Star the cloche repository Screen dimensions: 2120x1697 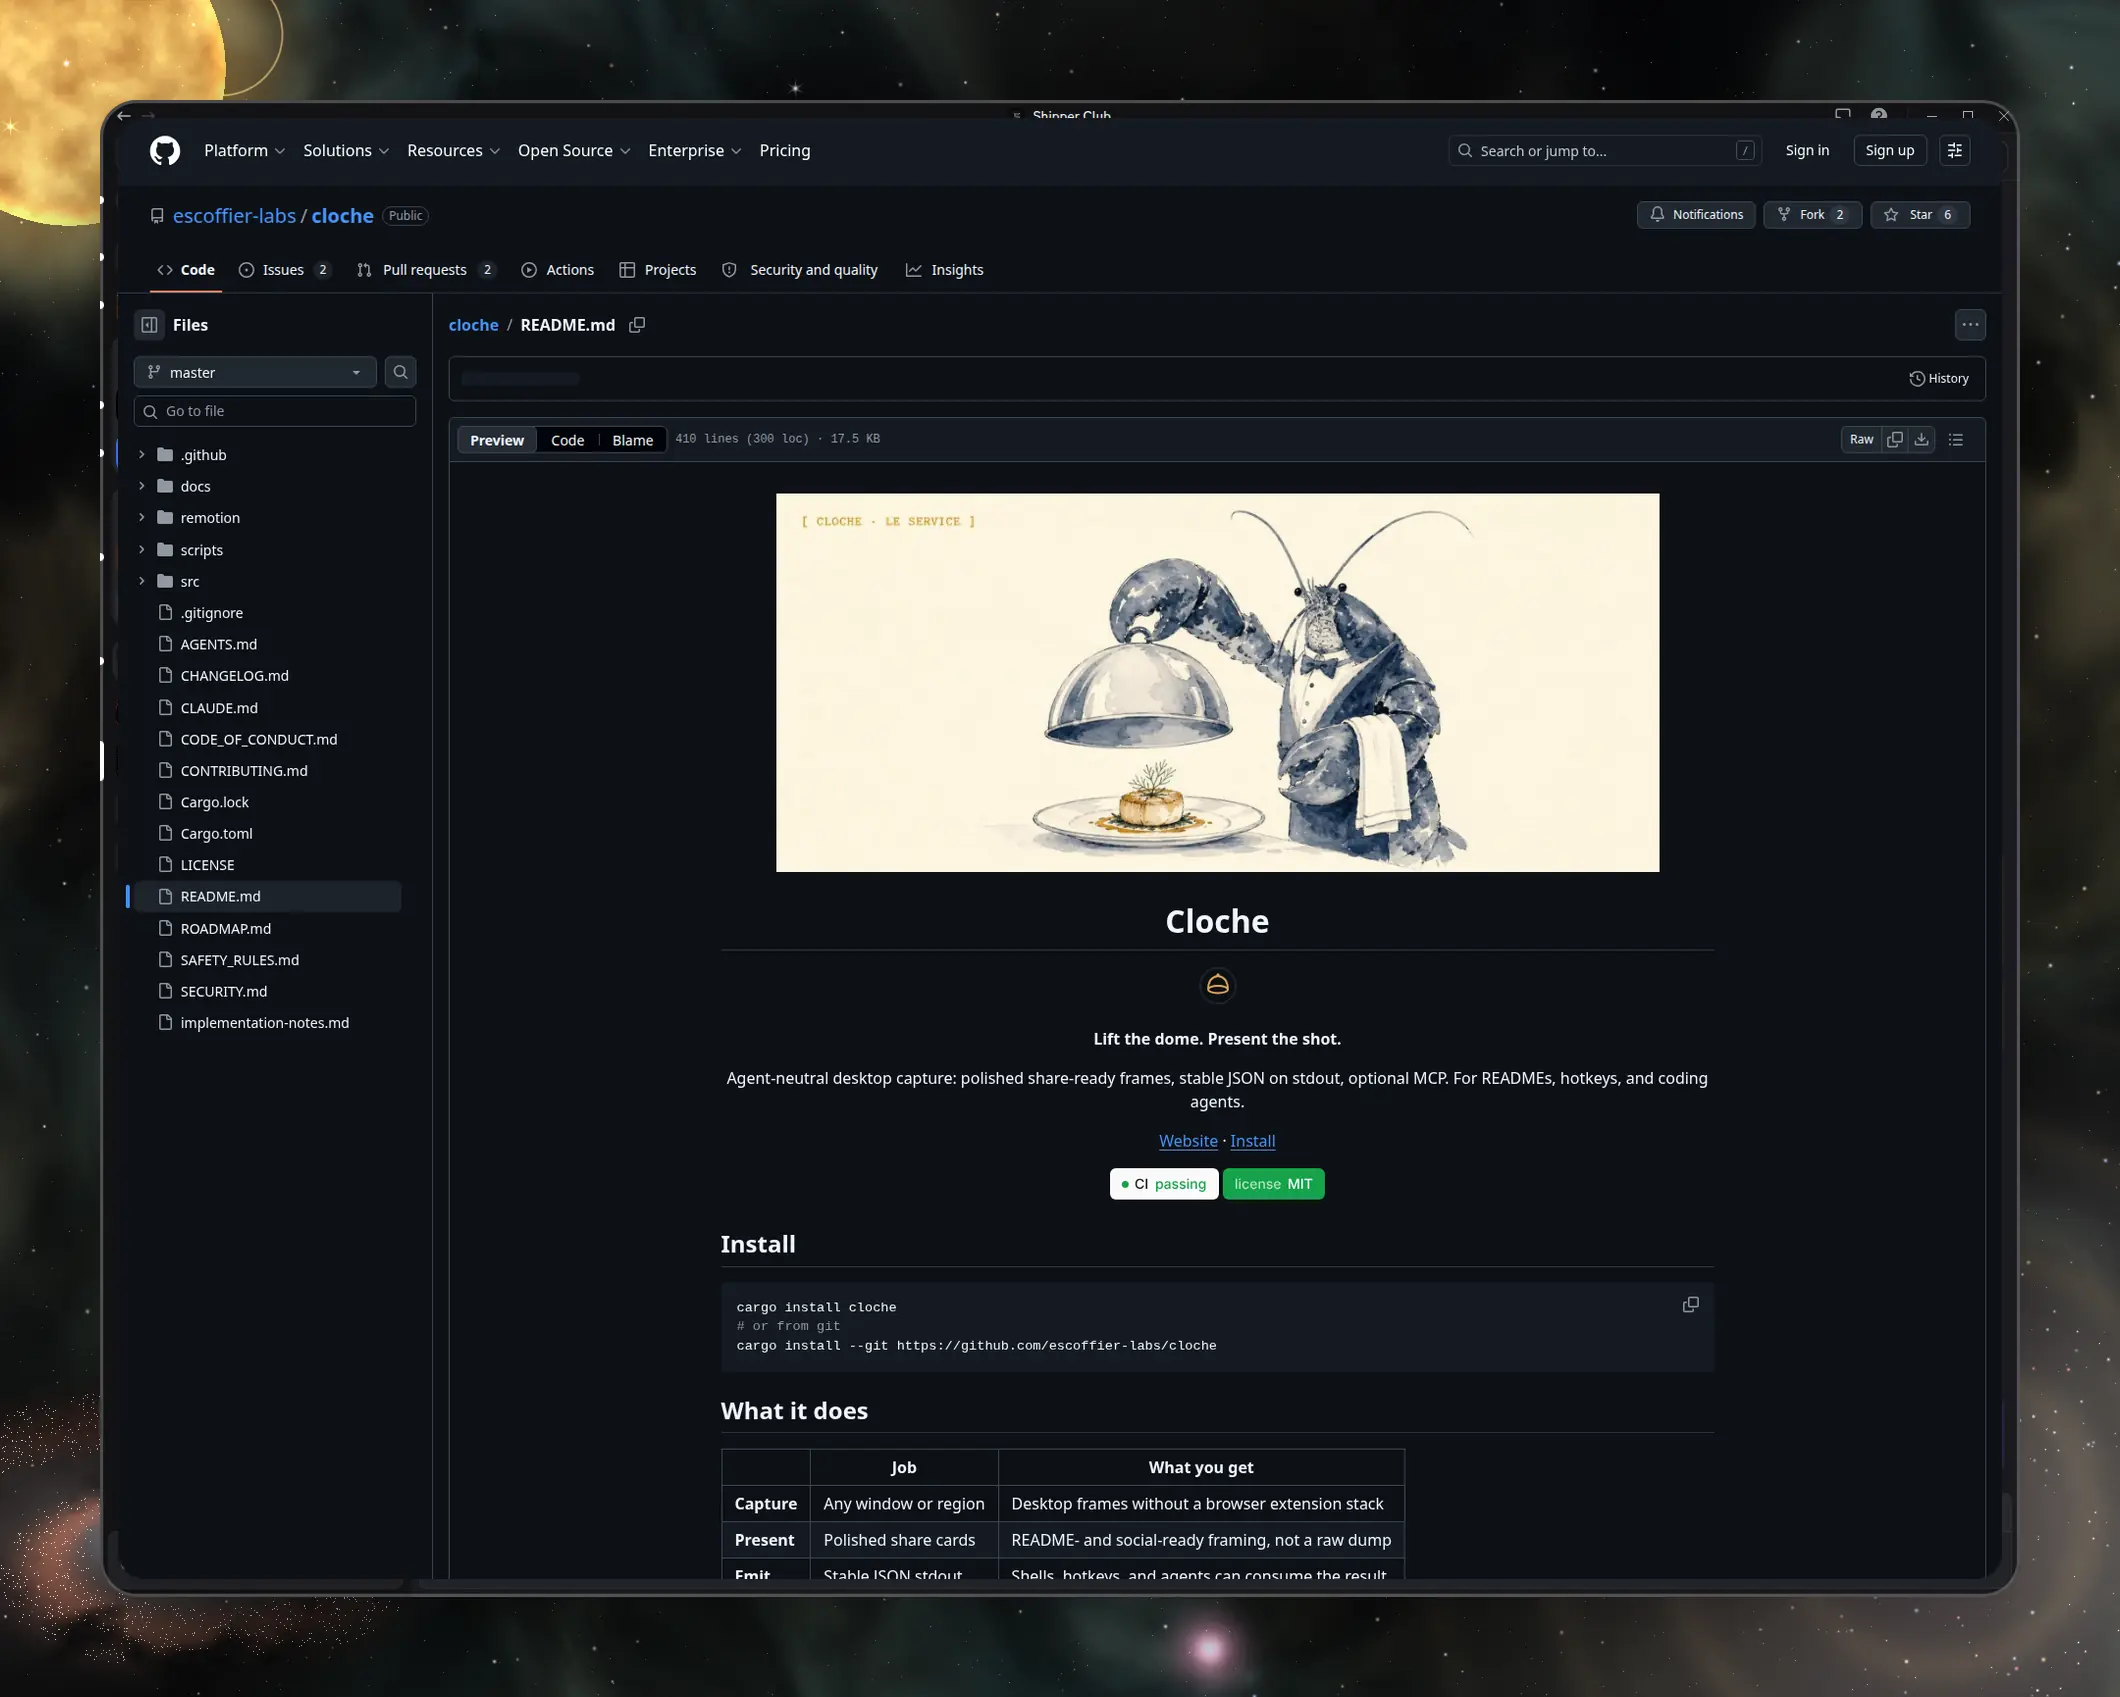click(1919, 215)
